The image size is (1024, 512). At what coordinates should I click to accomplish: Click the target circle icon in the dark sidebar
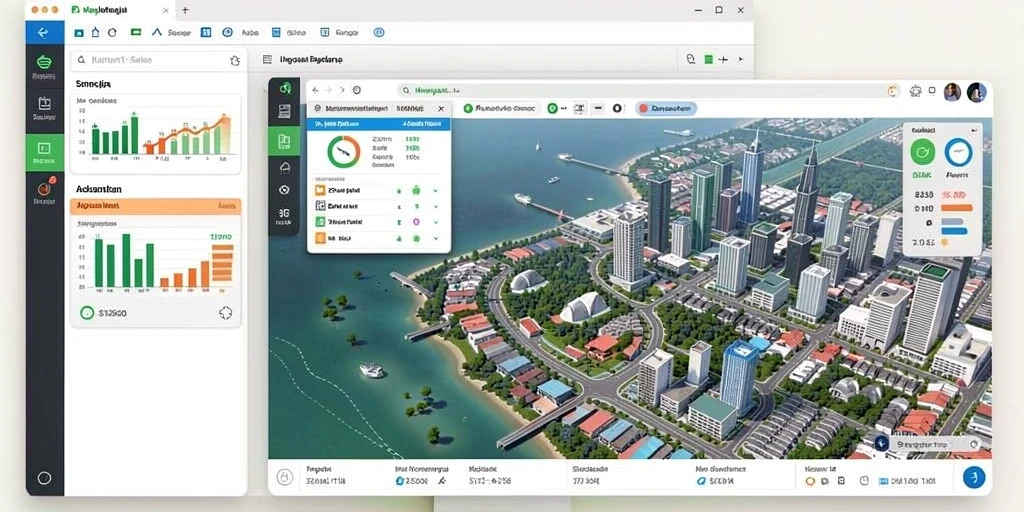(x=284, y=190)
